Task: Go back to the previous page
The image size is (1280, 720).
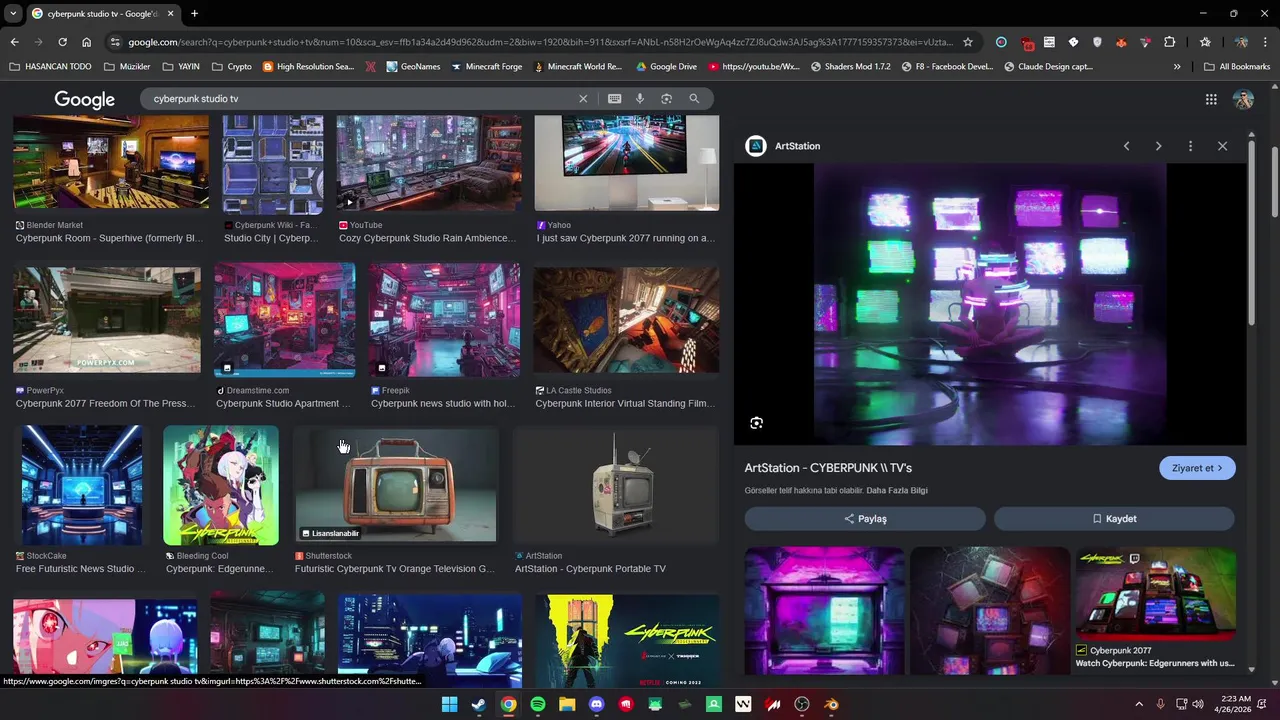Action: click(14, 42)
